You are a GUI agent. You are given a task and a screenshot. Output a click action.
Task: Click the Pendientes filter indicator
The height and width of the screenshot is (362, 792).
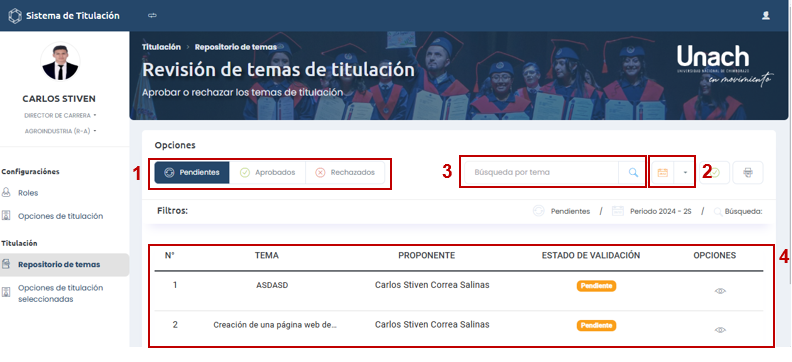coord(562,212)
